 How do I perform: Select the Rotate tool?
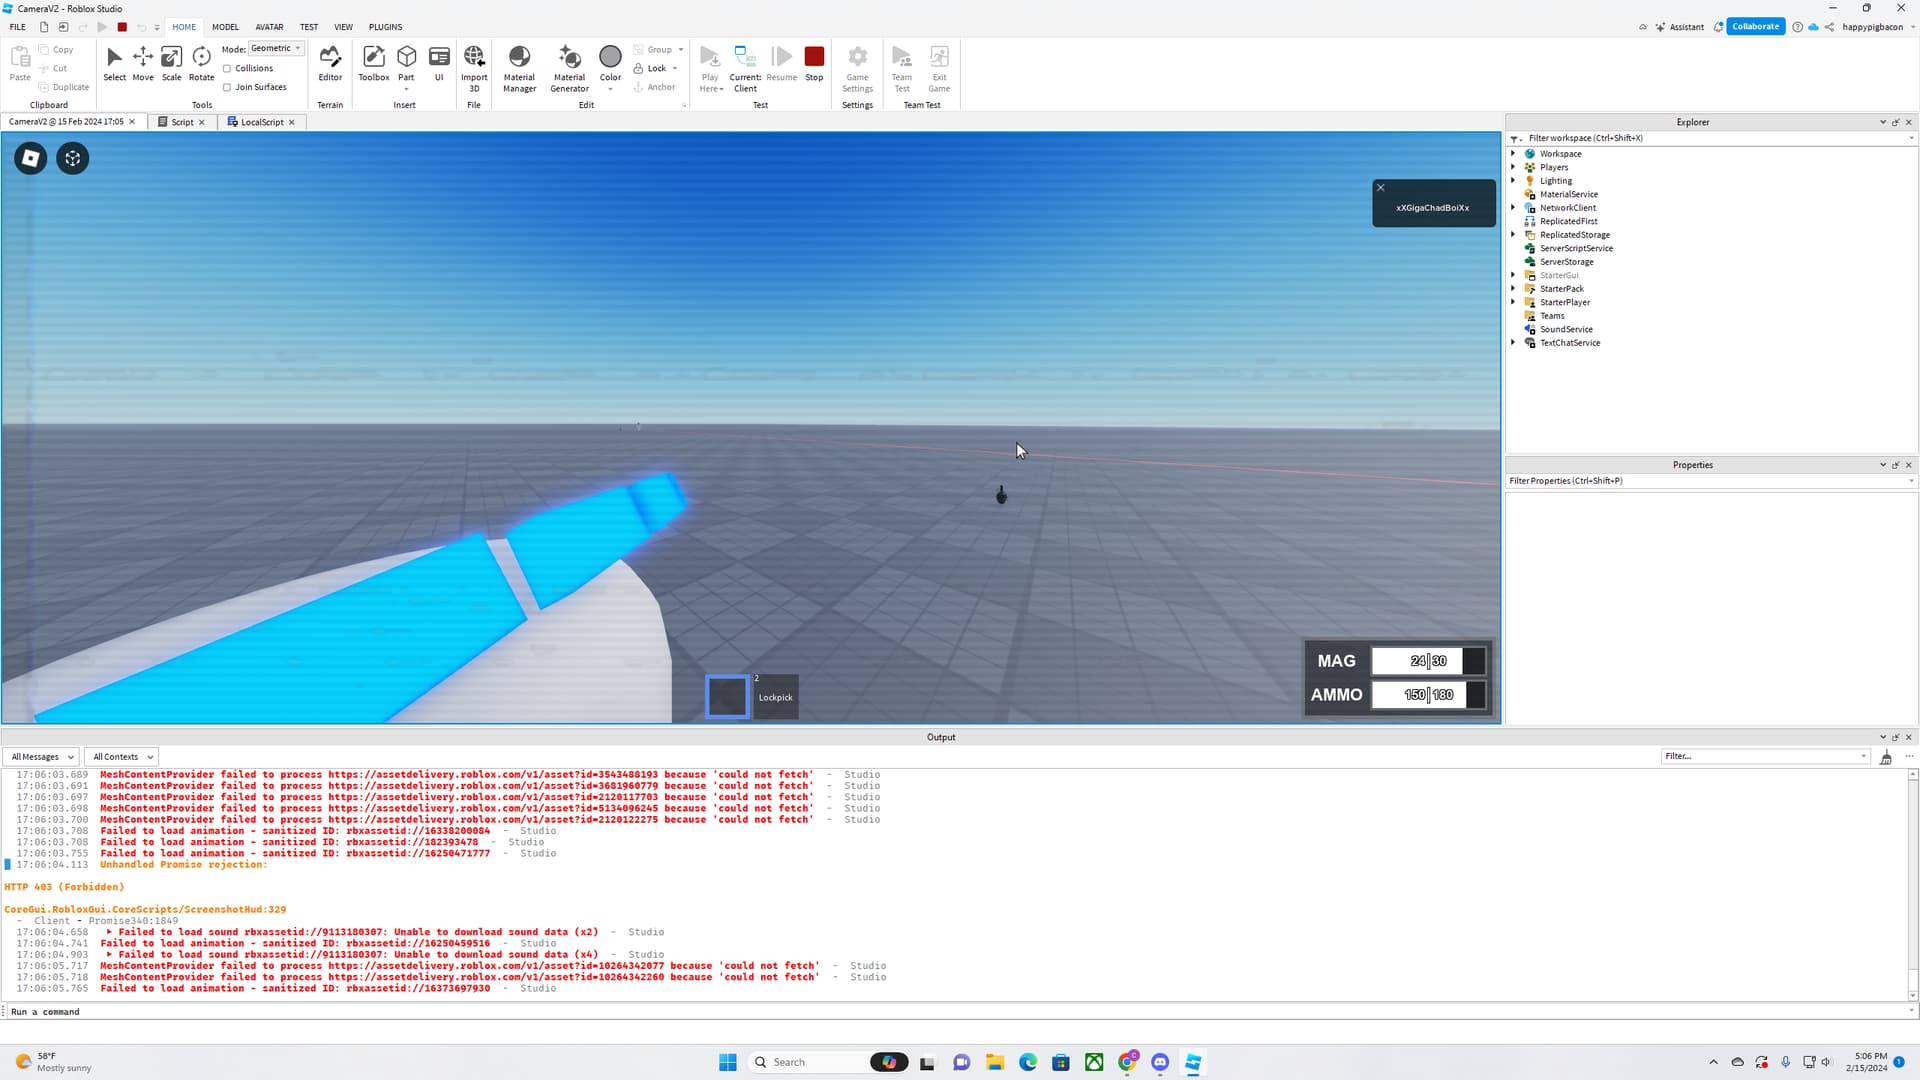pyautogui.click(x=201, y=62)
